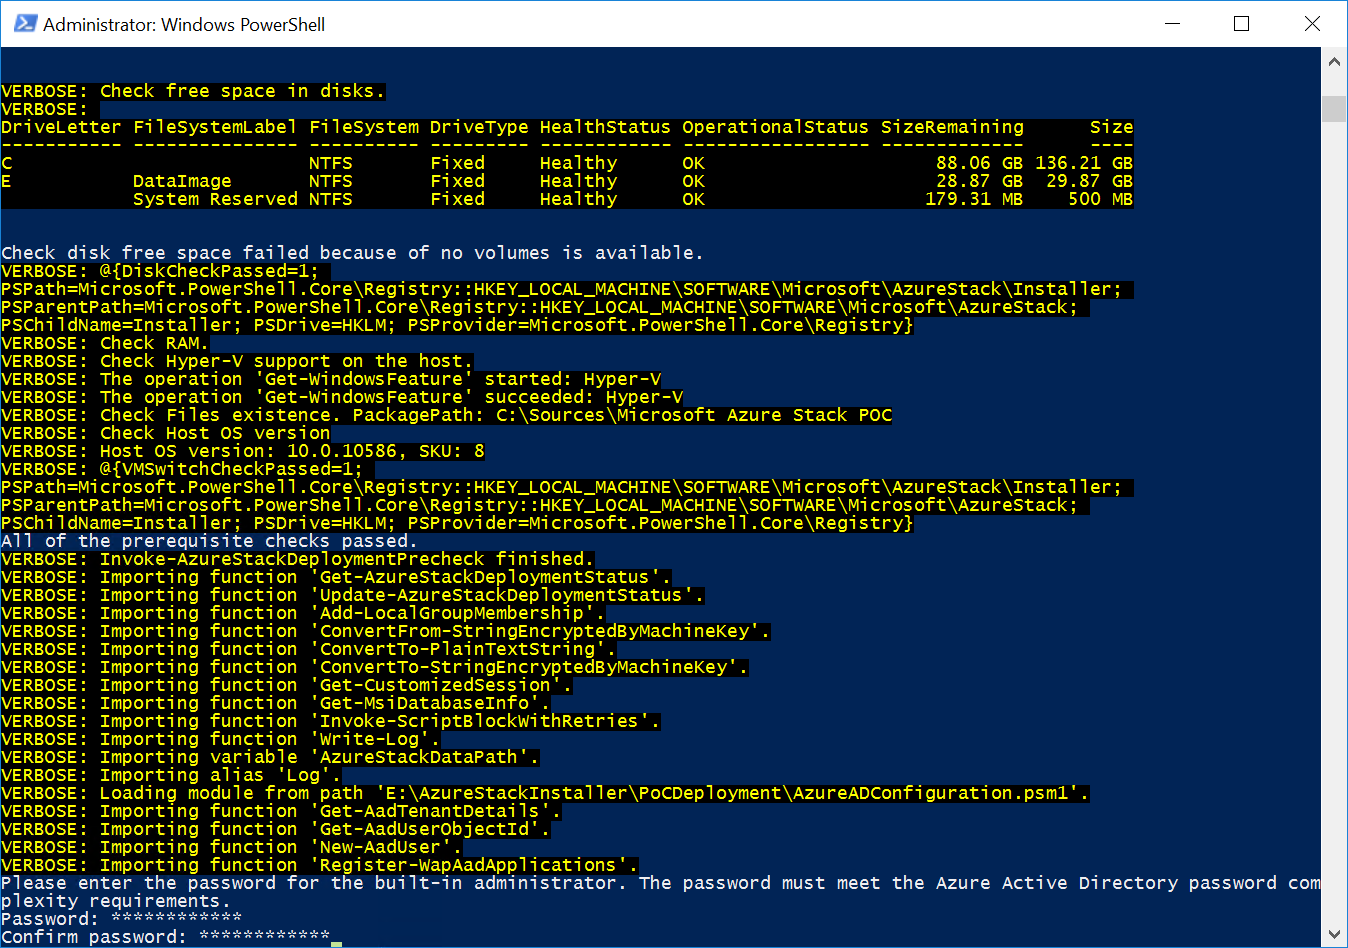Click the "Check disk free space failed" message
1348x948 pixels.
click(352, 253)
